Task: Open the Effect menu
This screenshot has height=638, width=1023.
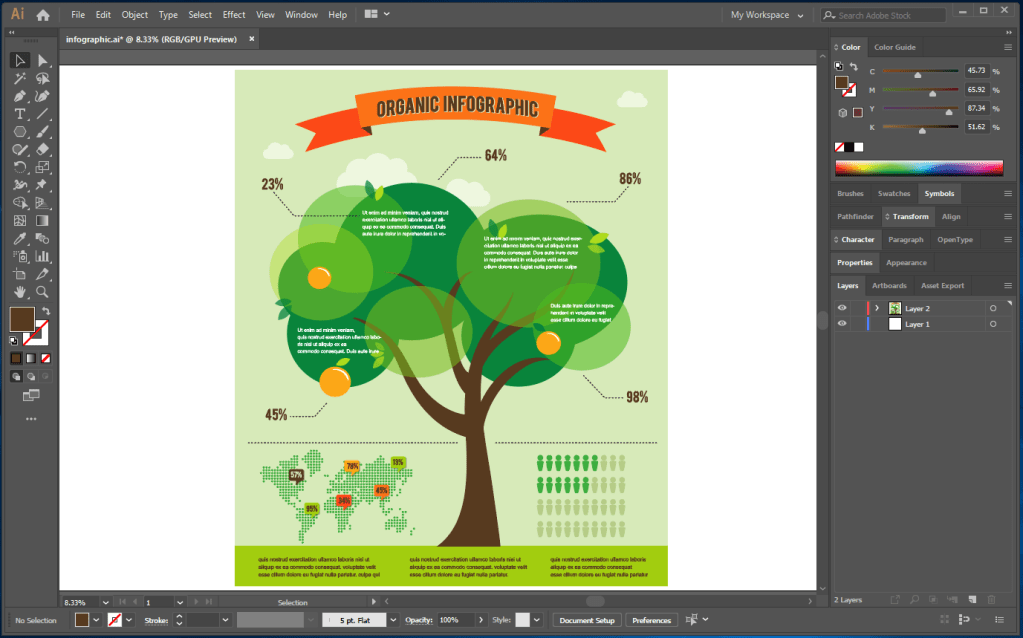Action: (234, 15)
